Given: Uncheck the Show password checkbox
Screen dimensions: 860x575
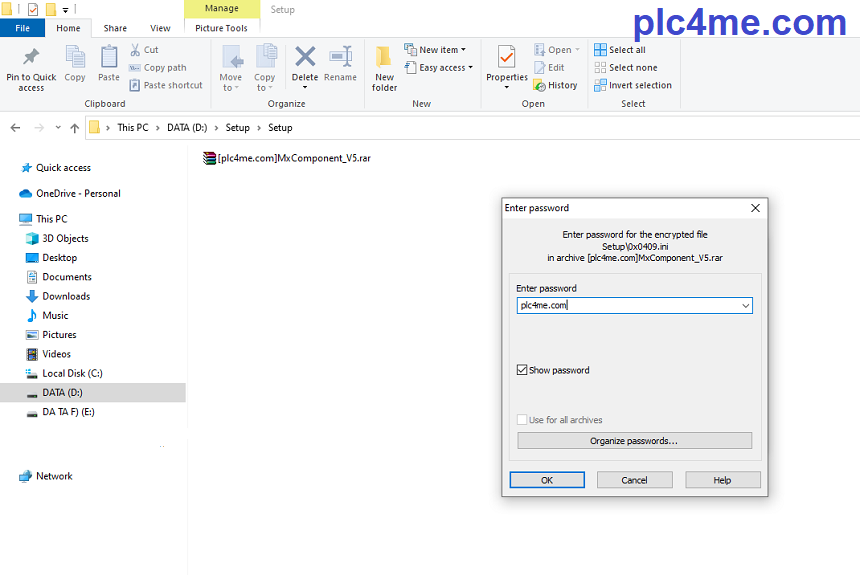Looking at the screenshot, I should (x=522, y=370).
